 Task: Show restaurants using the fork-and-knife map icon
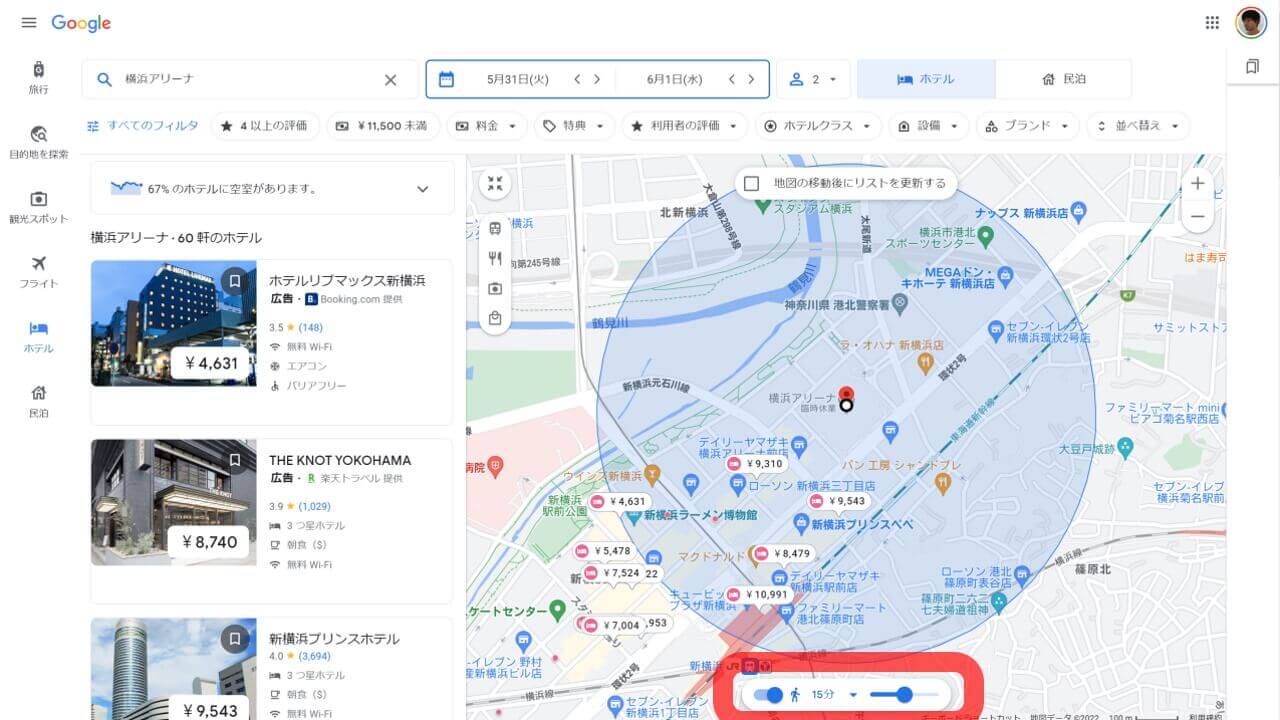(495, 258)
